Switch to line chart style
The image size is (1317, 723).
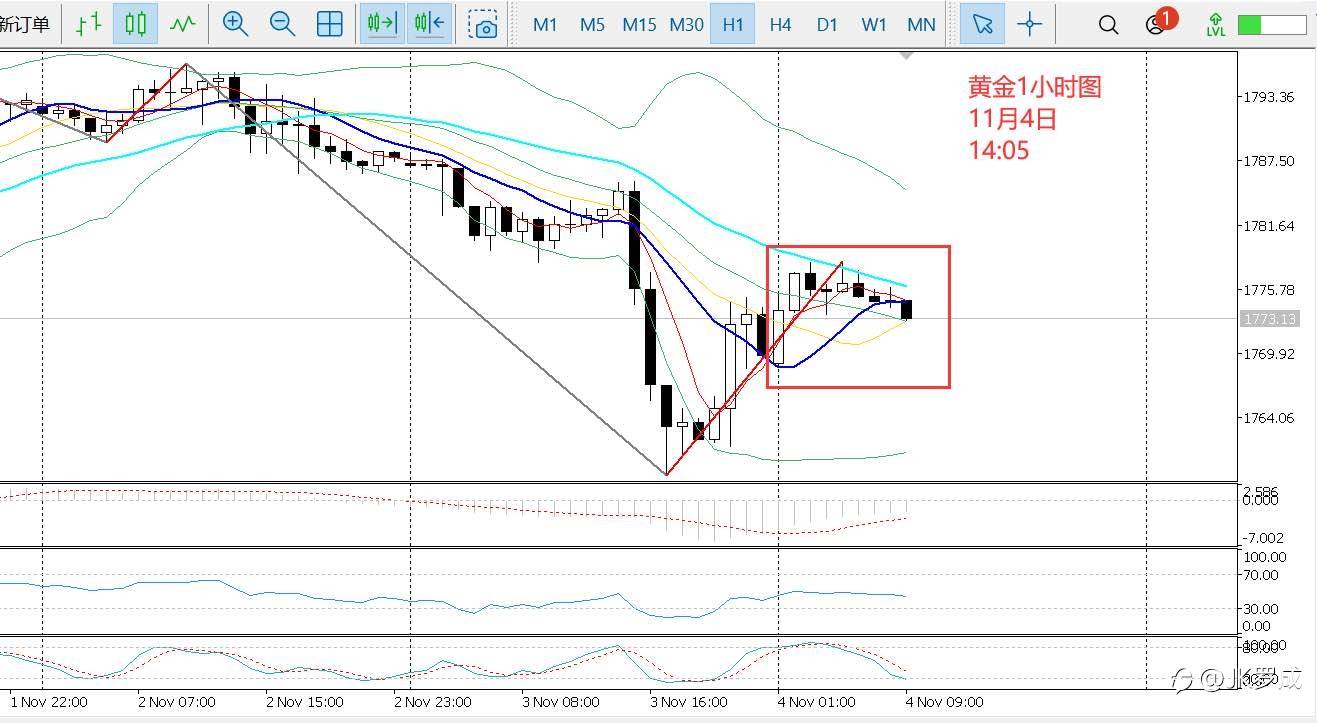182,24
